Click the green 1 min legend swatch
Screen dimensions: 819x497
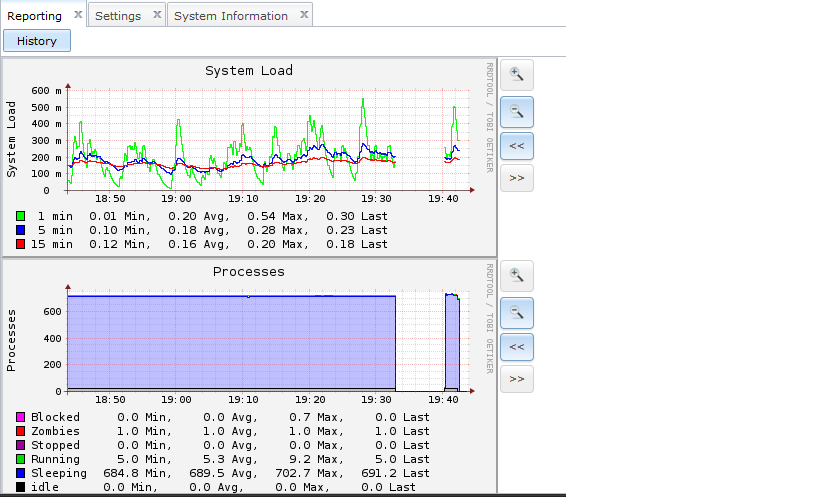coord(20,216)
